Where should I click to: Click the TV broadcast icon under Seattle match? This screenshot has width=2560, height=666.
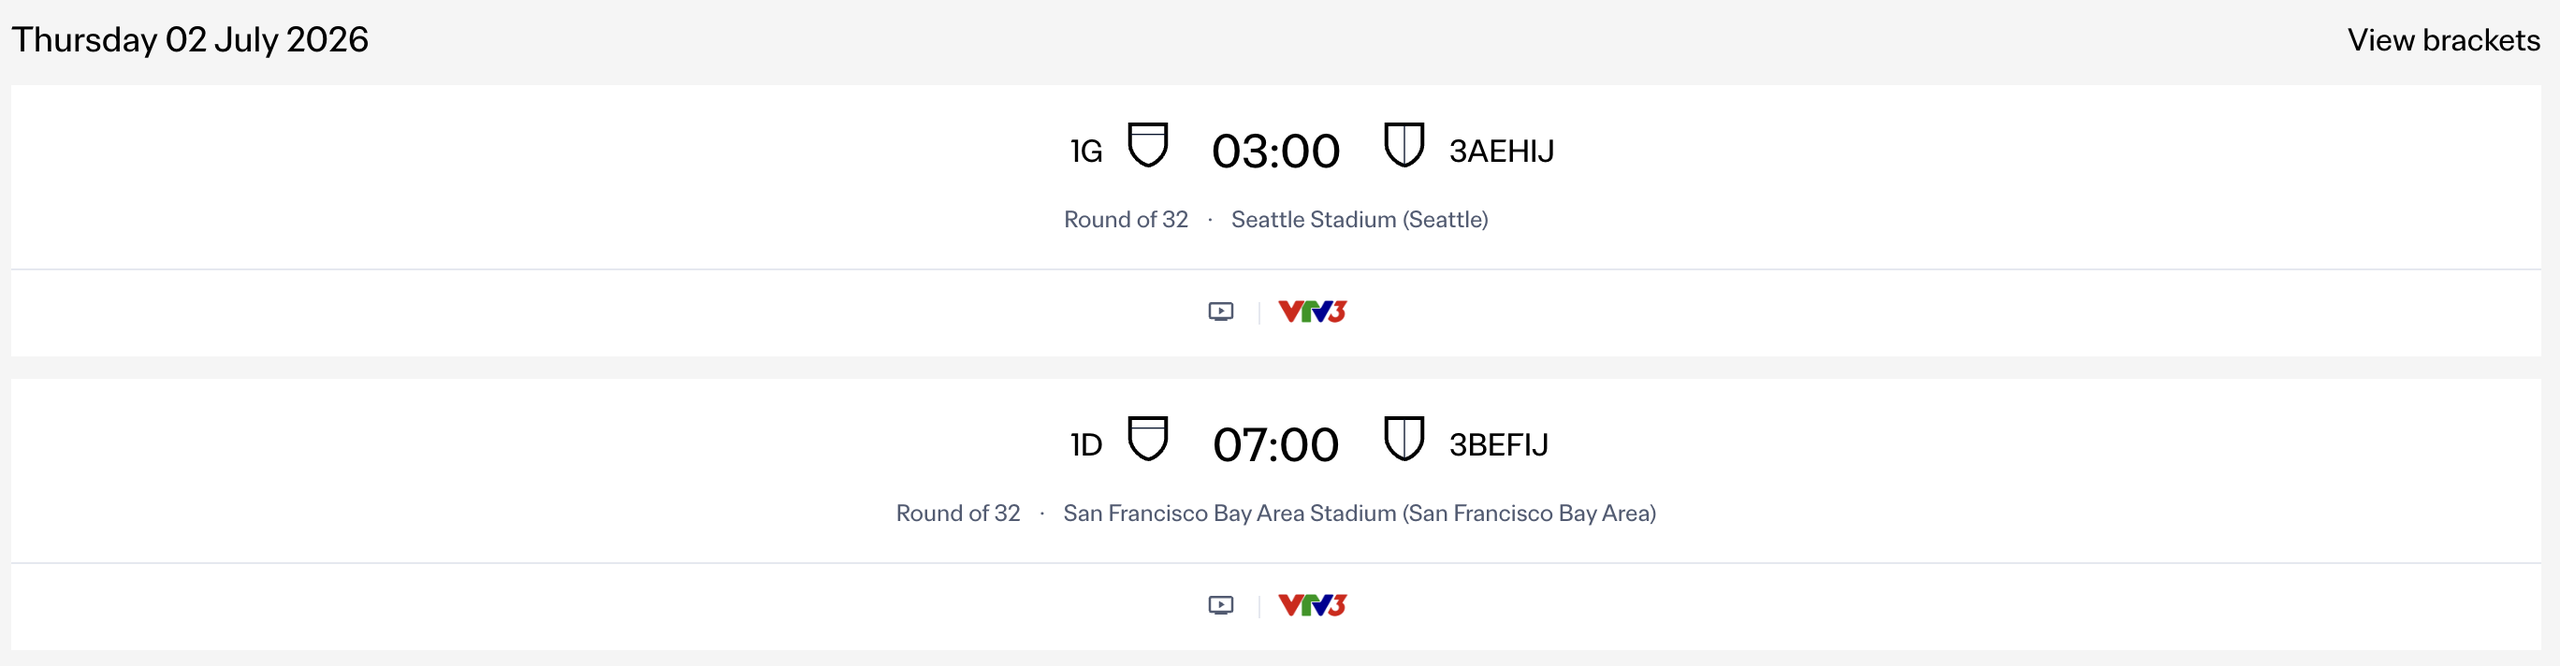coord(1220,312)
